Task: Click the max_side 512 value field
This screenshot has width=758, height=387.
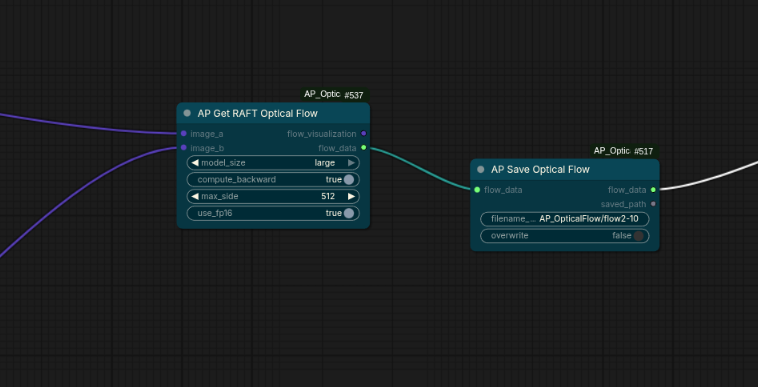Action: click(x=328, y=197)
